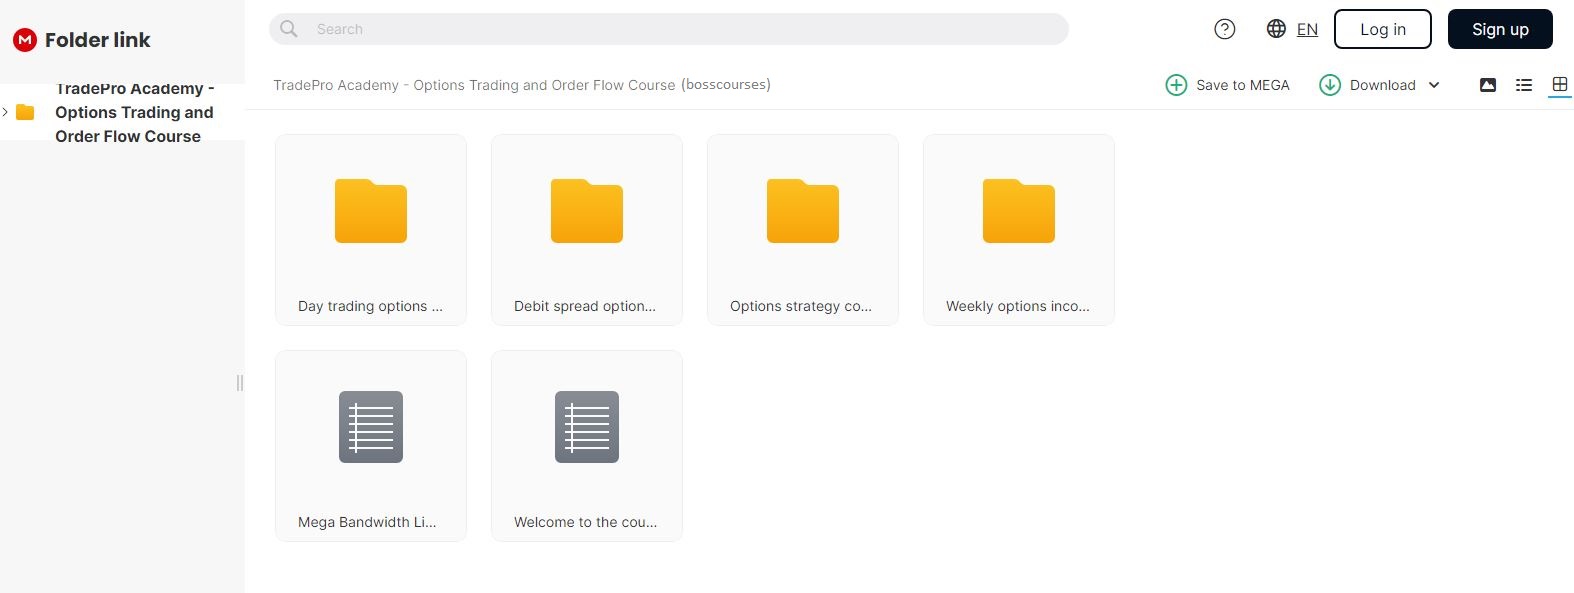Switch to grid thumbnail view icon

point(1560,84)
